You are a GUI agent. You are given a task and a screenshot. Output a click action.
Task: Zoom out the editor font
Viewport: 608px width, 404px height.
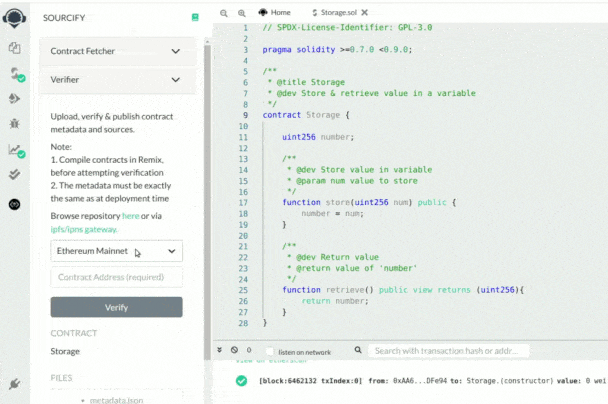[224, 12]
